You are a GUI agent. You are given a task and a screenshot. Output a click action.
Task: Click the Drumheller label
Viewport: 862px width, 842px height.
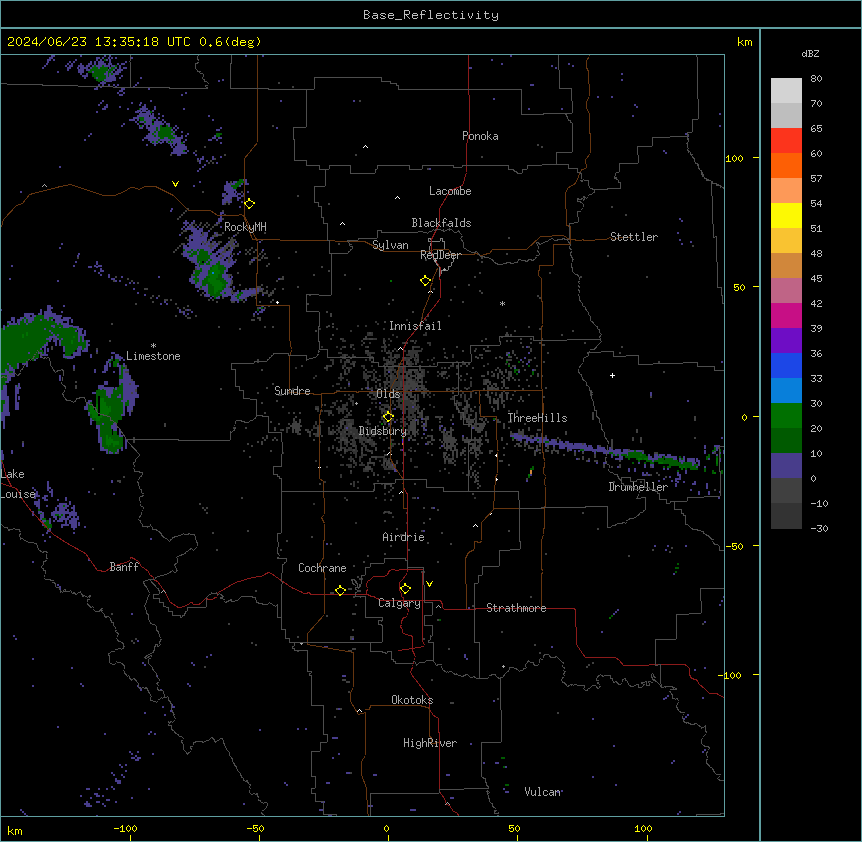[x=638, y=487]
